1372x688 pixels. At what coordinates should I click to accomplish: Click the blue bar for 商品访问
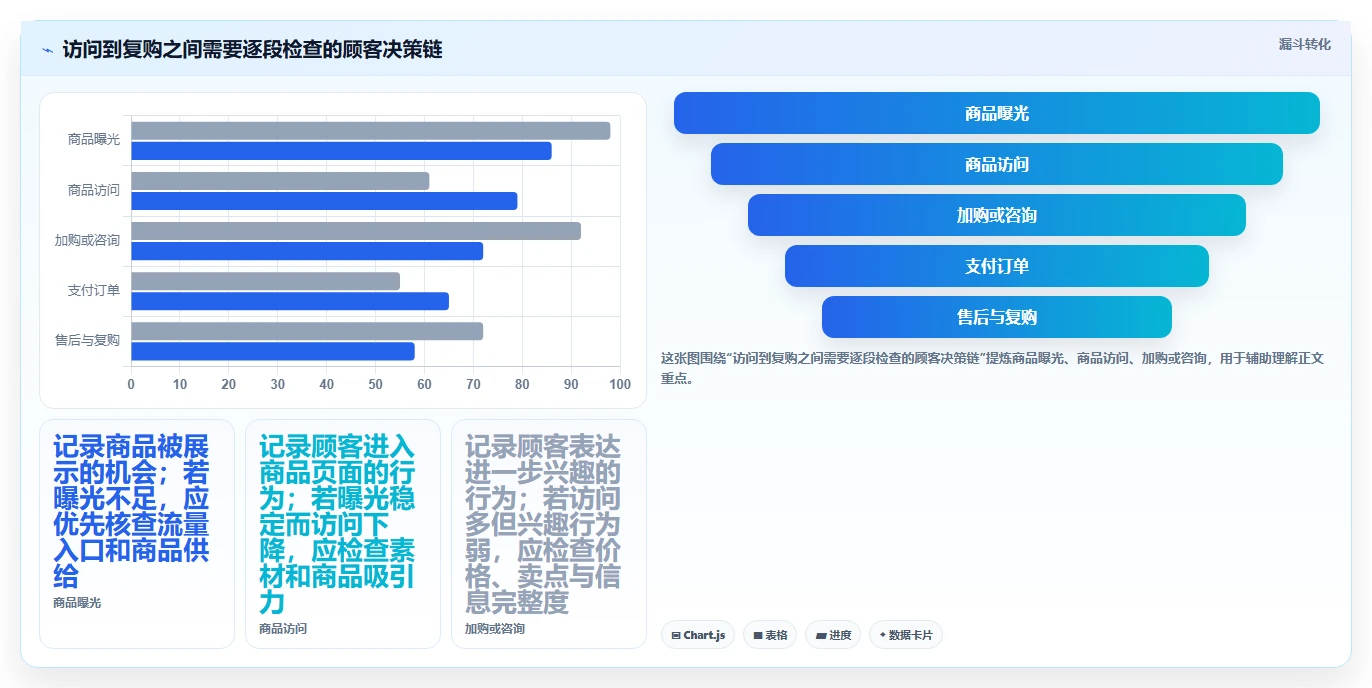coord(324,201)
